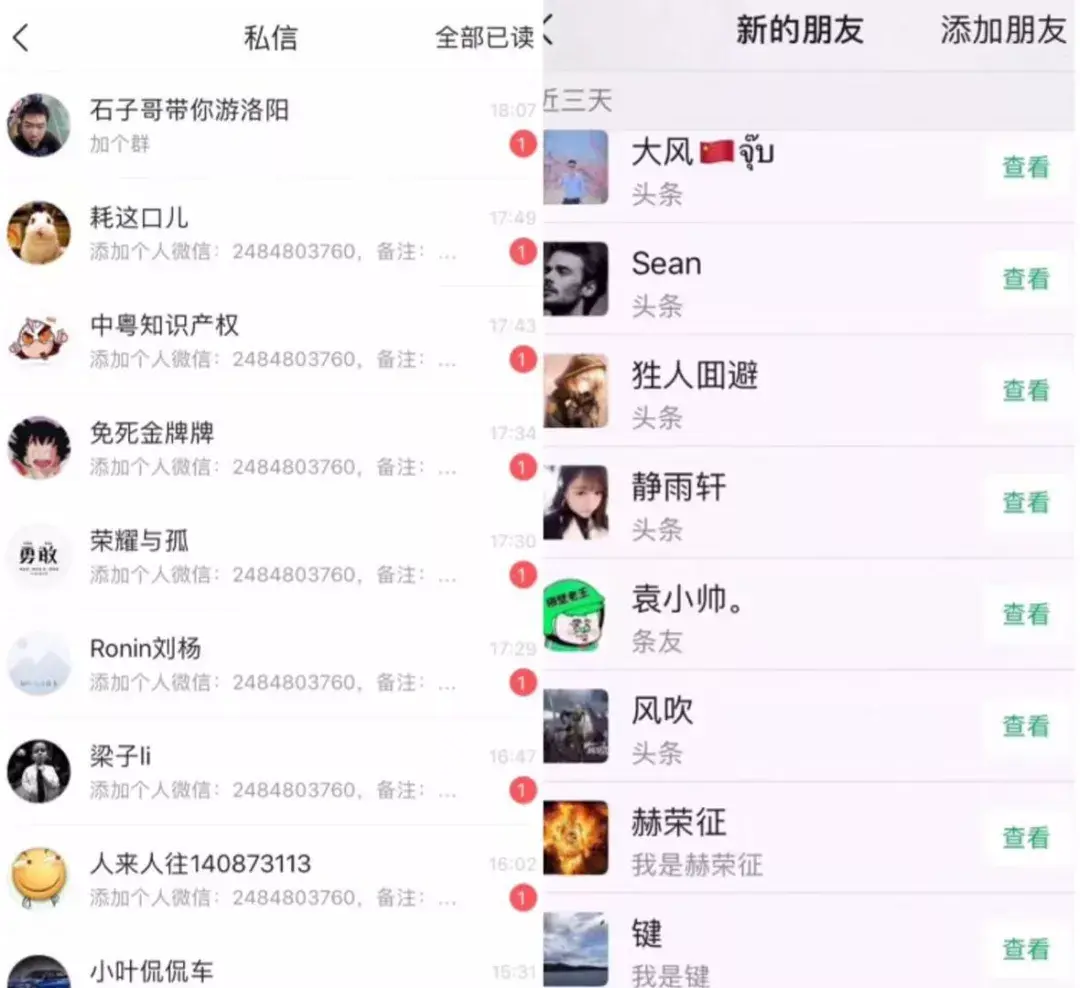
Task: Open the green avatar of 袁小帅。
Action: [x=576, y=615]
